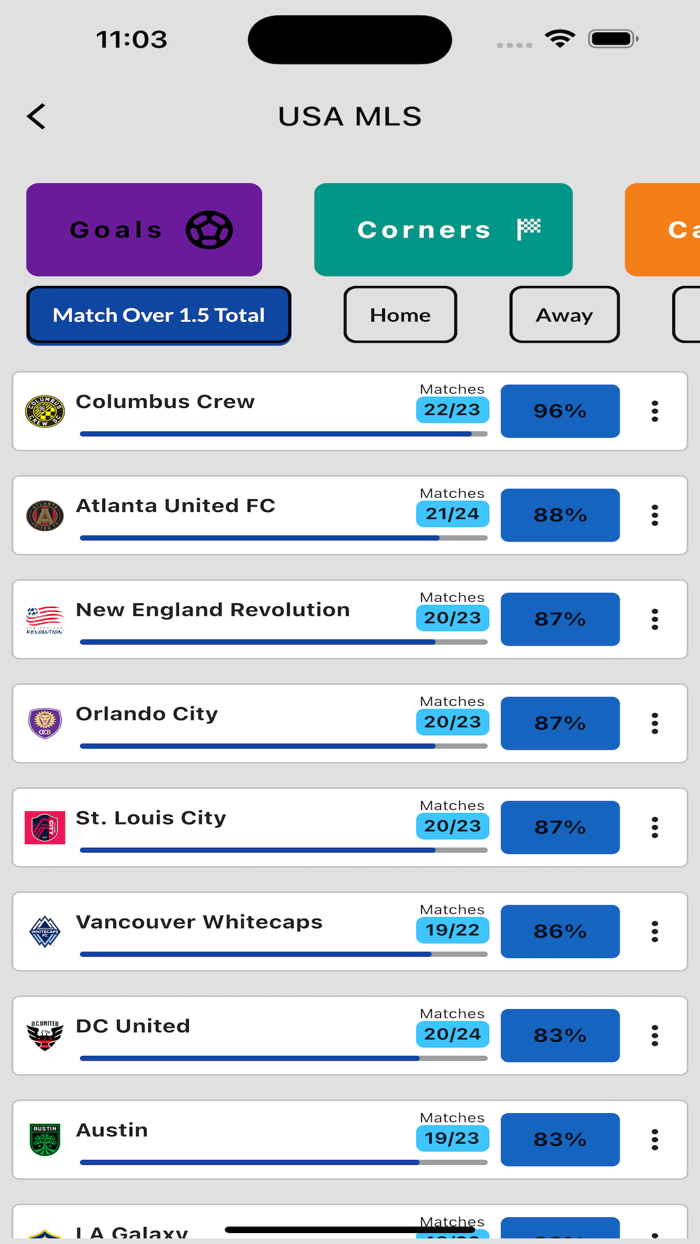Enable the Match Over 1.5 Total filter
This screenshot has height=1244, width=700.
(x=158, y=315)
